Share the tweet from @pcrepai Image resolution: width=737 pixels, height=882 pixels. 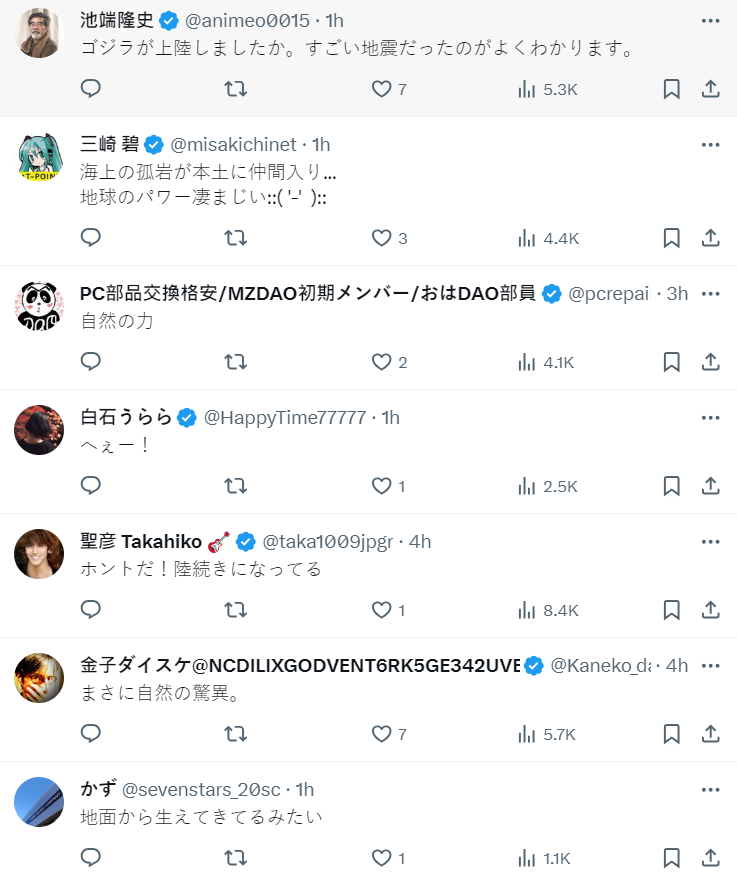[711, 362]
